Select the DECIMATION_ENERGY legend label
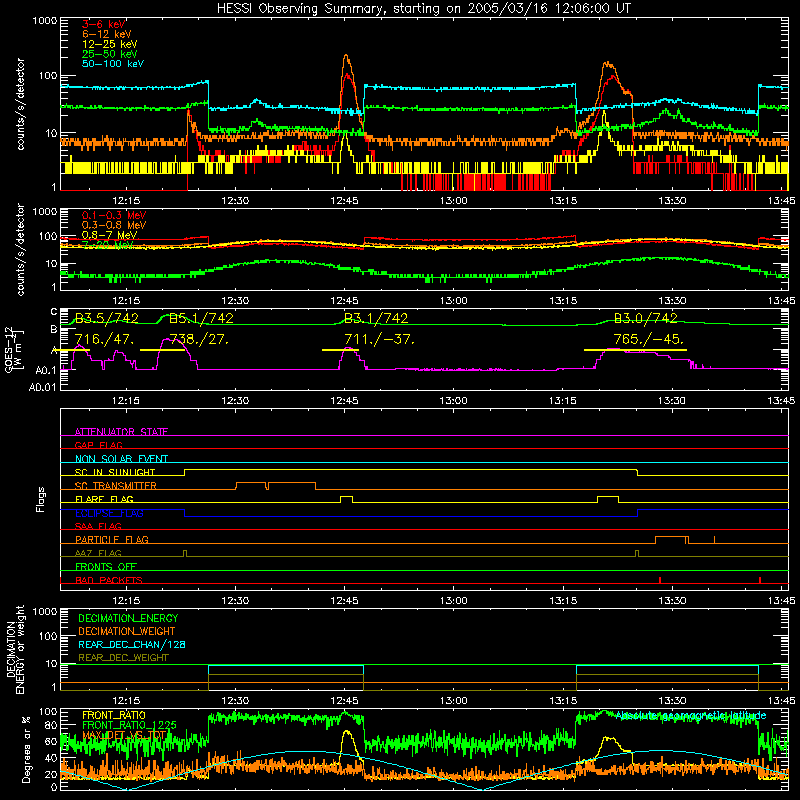Screen dimensions: 800x800 pos(128,618)
